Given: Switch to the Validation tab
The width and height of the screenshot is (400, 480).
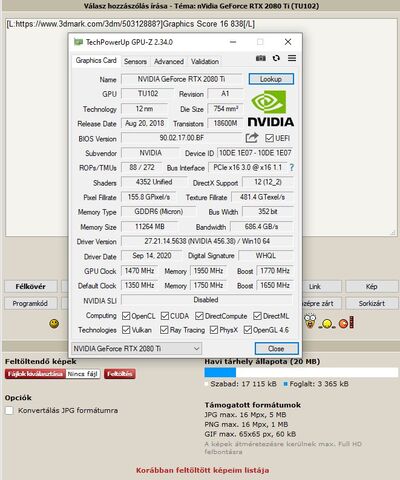Looking at the screenshot, I should coord(205,61).
